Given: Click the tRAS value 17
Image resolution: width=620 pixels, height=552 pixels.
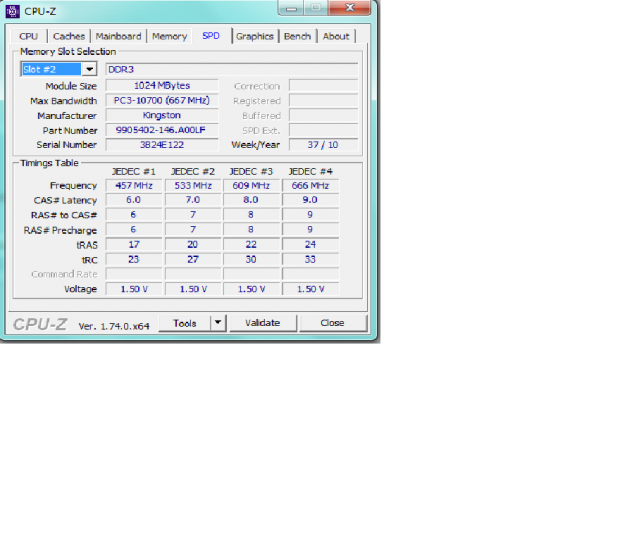Looking at the screenshot, I should 134,245.
